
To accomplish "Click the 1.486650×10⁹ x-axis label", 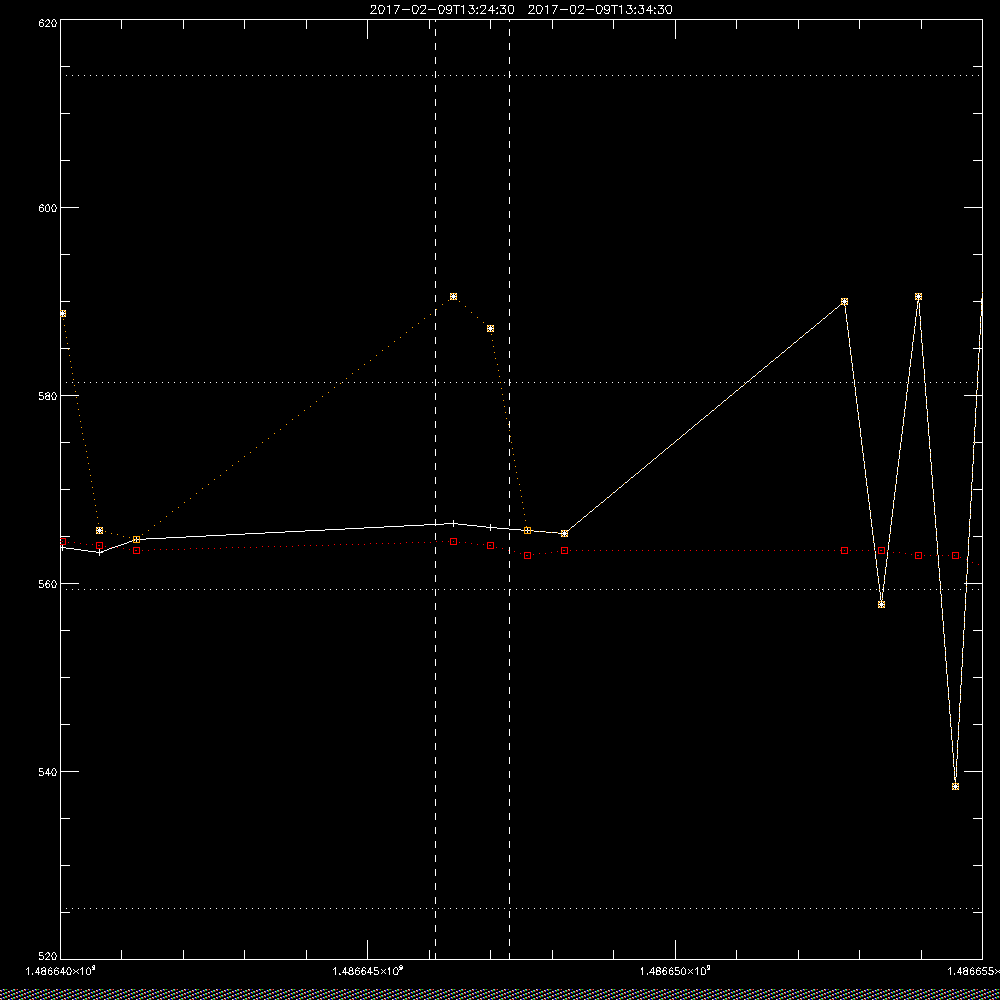I will pyautogui.click(x=676, y=971).
